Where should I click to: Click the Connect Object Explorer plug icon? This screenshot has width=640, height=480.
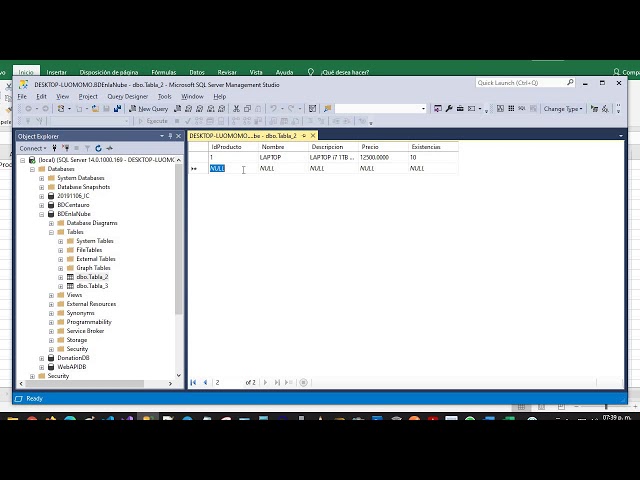point(54,148)
